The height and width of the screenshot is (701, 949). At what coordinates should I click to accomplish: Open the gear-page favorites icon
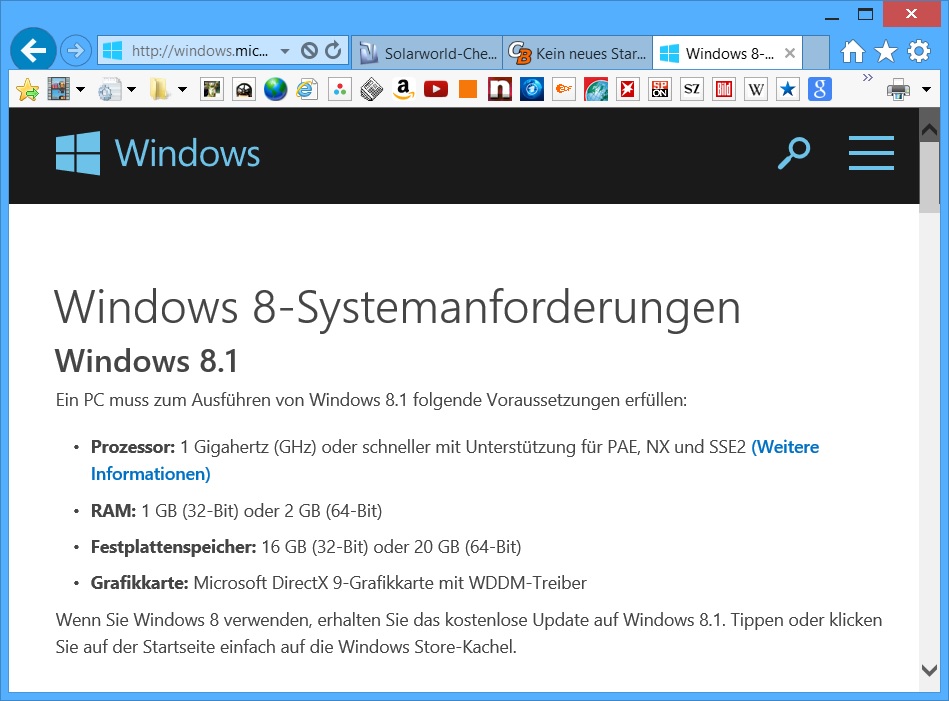click(110, 90)
